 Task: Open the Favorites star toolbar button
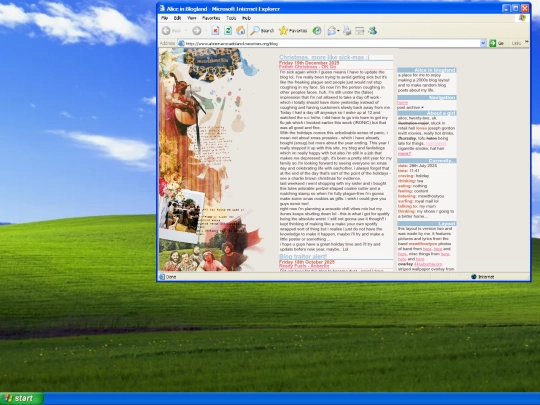(x=293, y=31)
